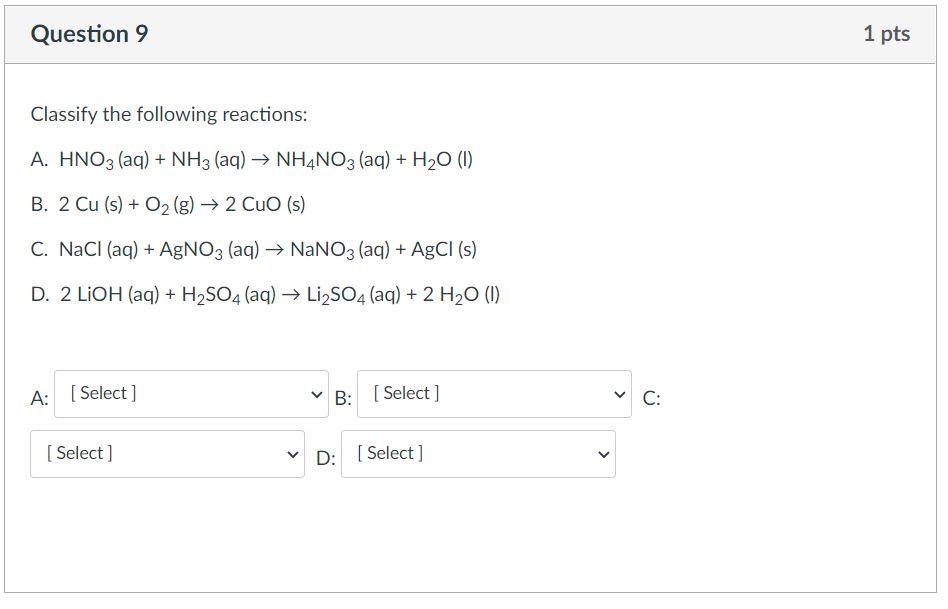The image size is (948, 609).
Task: Click the 'C:' label after dropdown B
Action: click(x=651, y=398)
